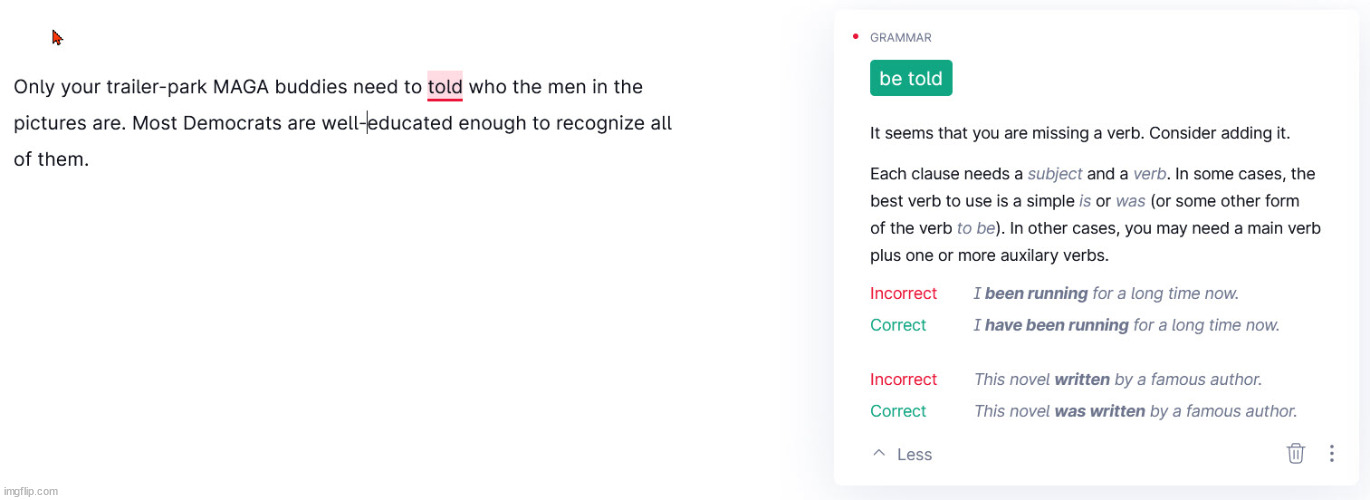
Task: Click the italic 'verb' term in explanation
Action: pyautogui.click(x=1149, y=174)
